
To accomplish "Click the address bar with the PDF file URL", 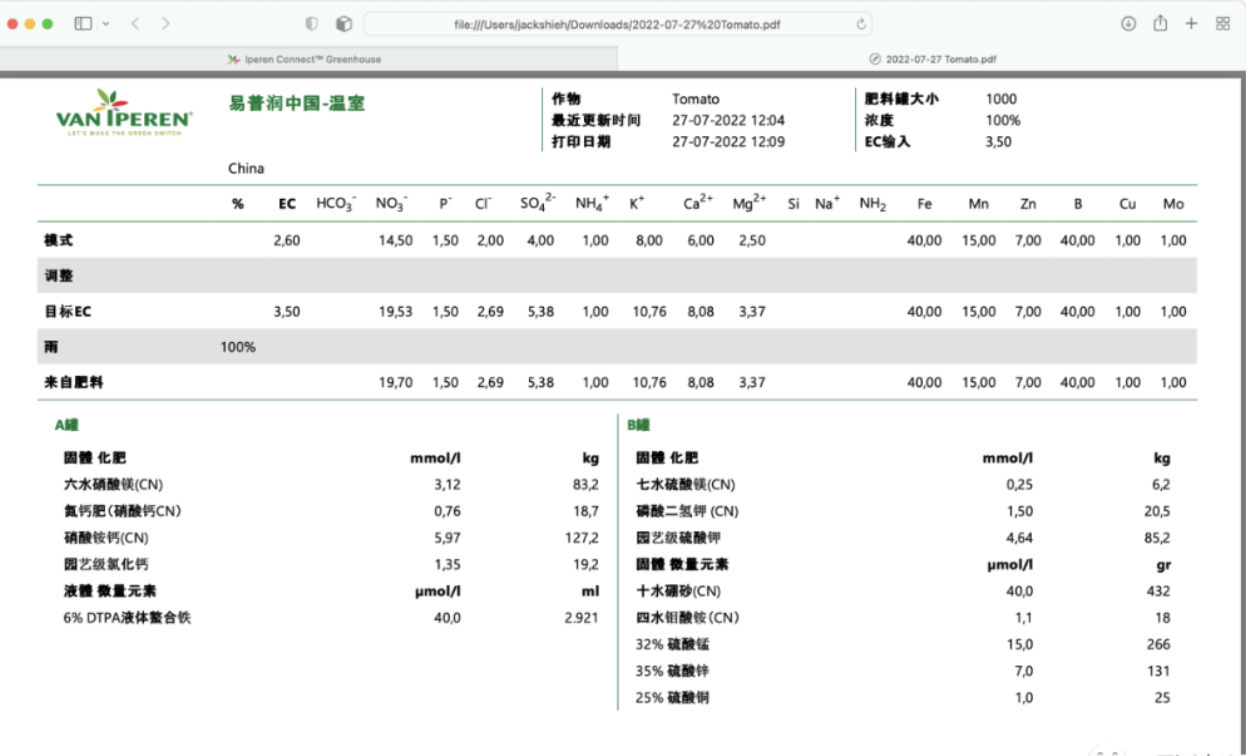I will point(616,24).
